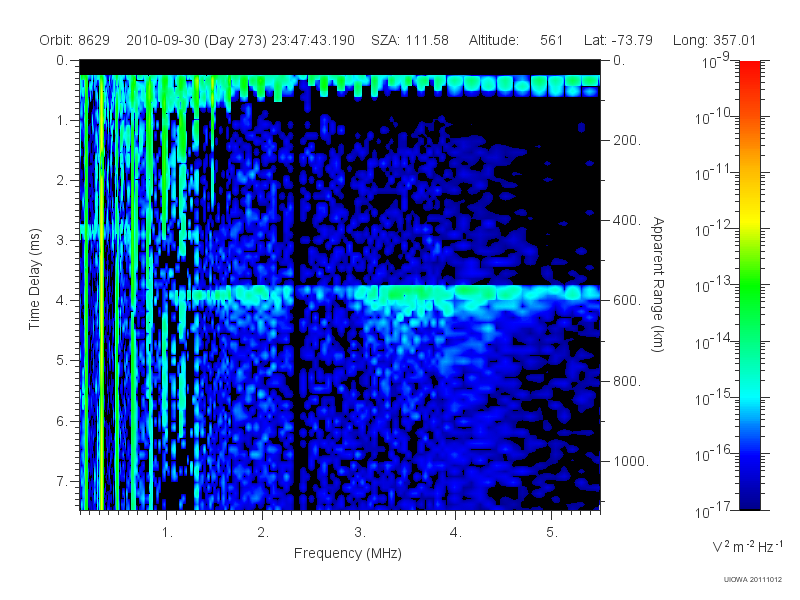Click the yellow region of the color bar
Viewport: 800px width, 600px height.
point(749,219)
